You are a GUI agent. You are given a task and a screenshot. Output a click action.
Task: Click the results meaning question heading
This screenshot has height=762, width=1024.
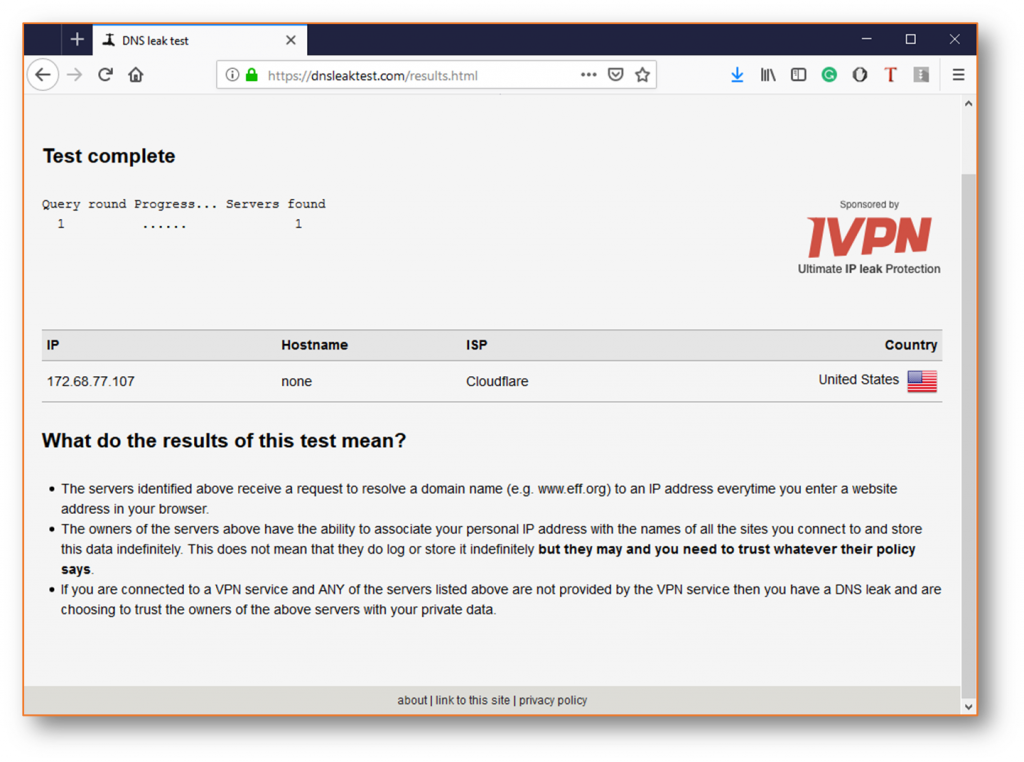pyautogui.click(x=224, y=441)
